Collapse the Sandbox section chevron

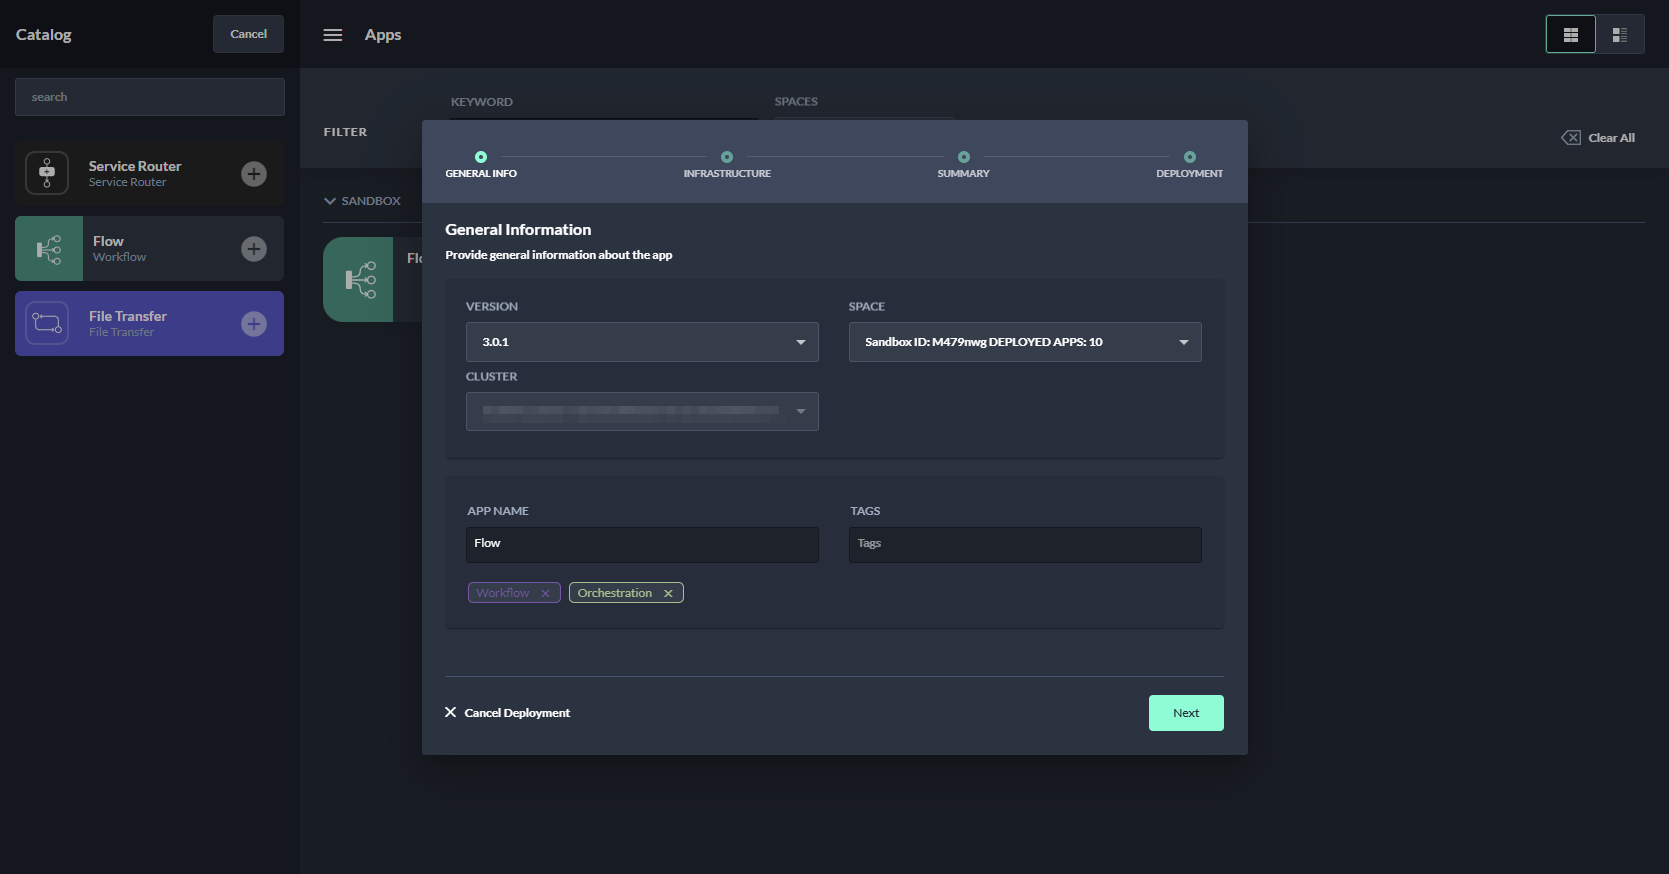tap(330, 201)
